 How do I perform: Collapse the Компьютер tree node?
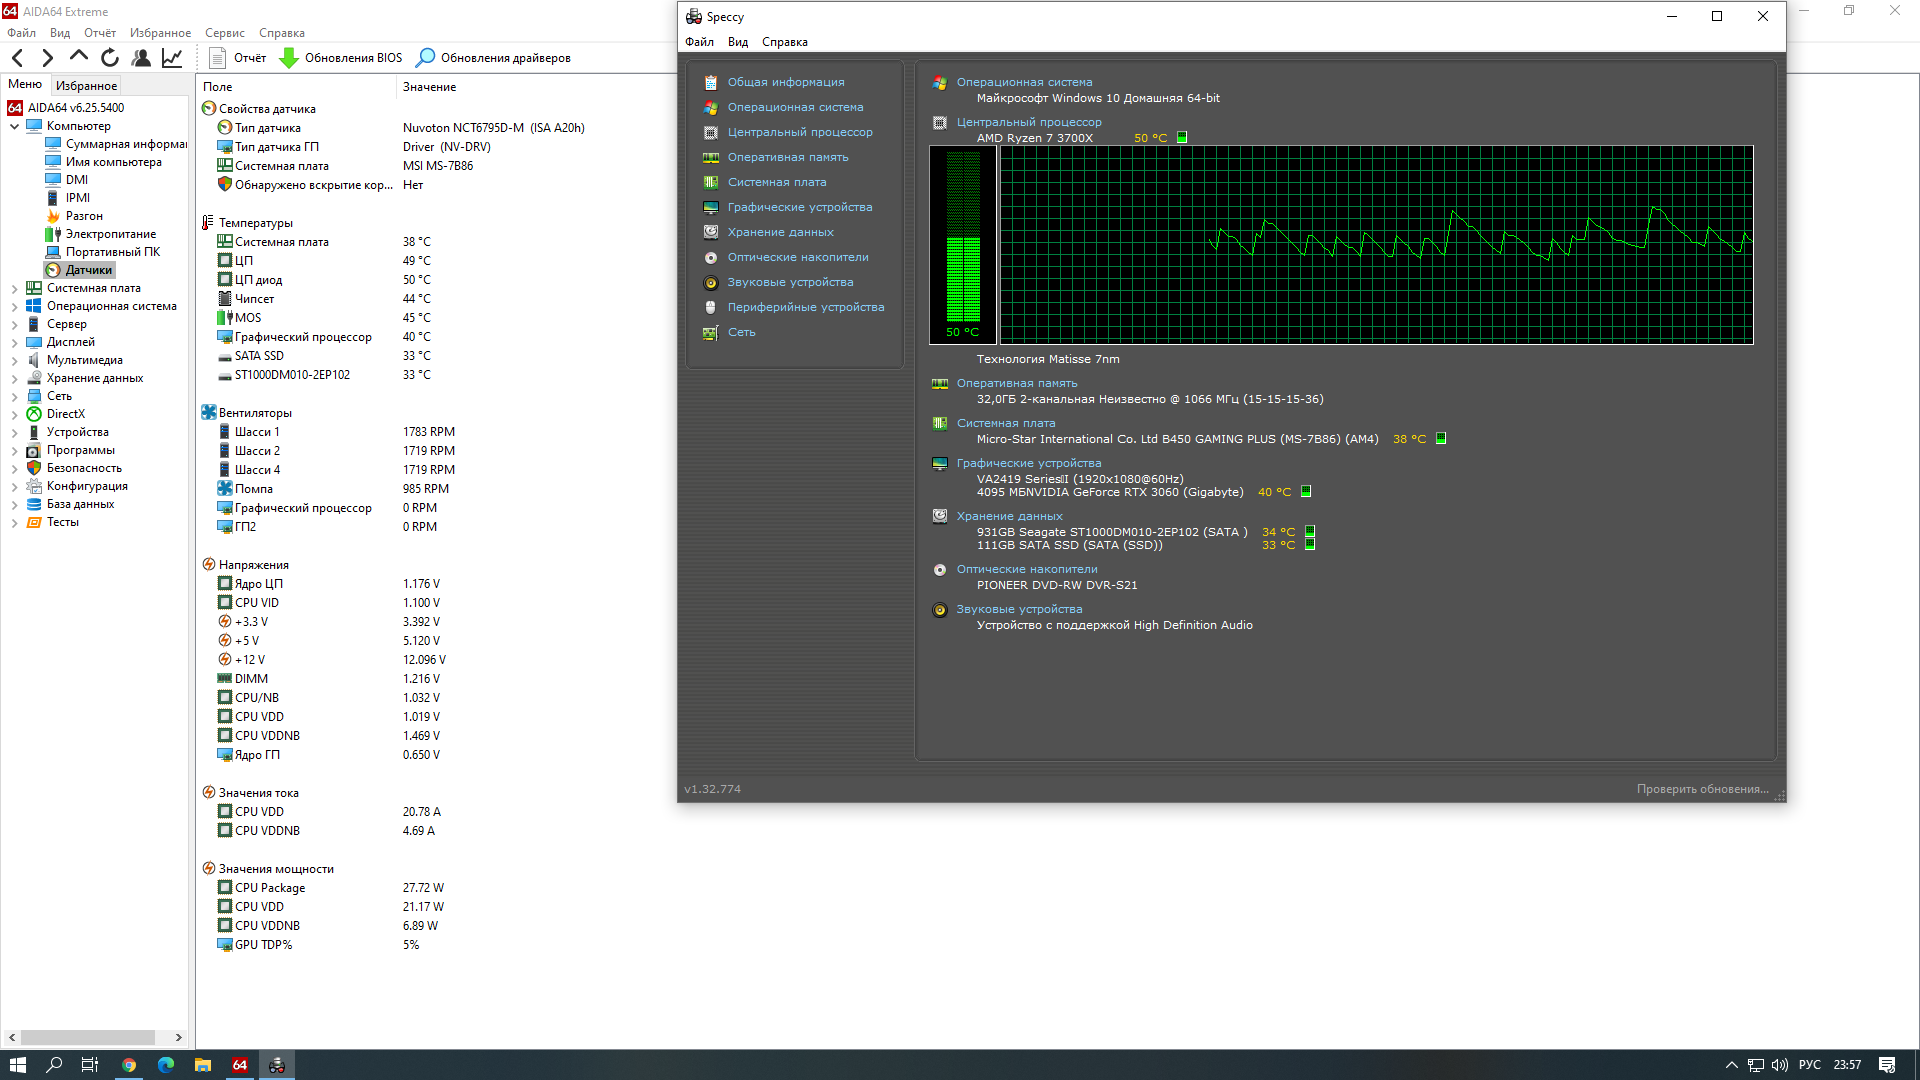click(14, 126)
